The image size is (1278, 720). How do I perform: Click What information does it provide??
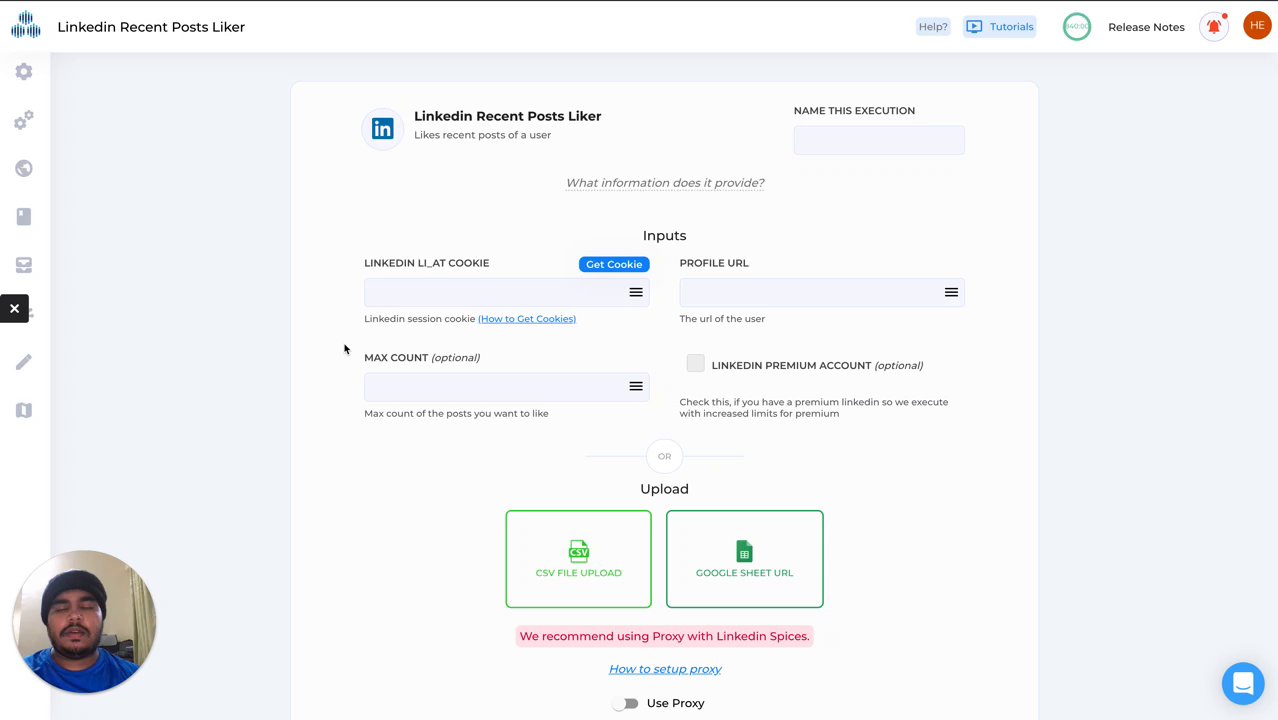click(x=665, y=183)
